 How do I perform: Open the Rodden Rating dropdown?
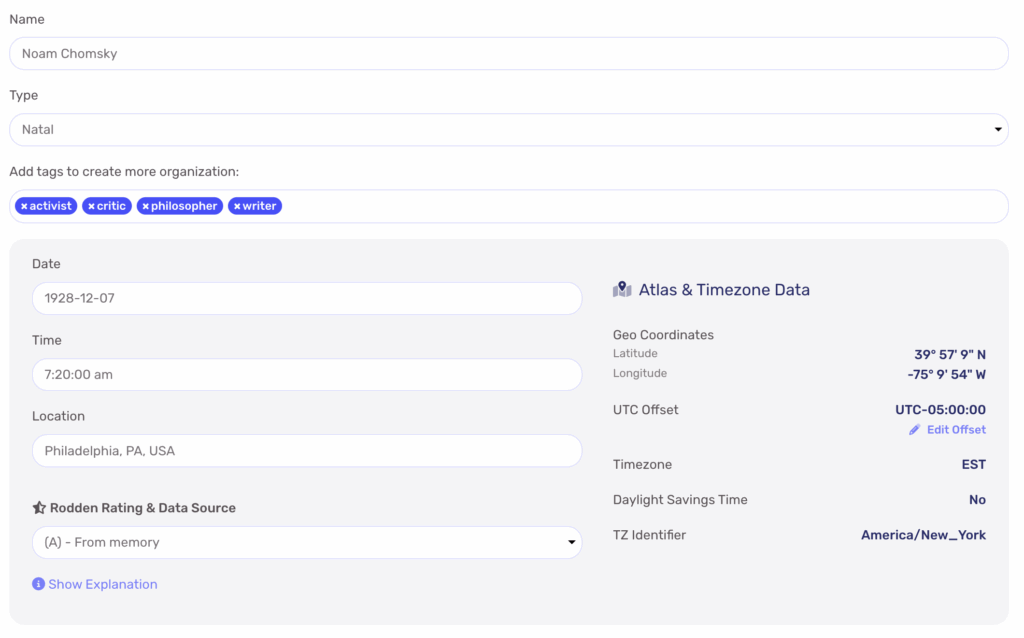click(306, 542)
